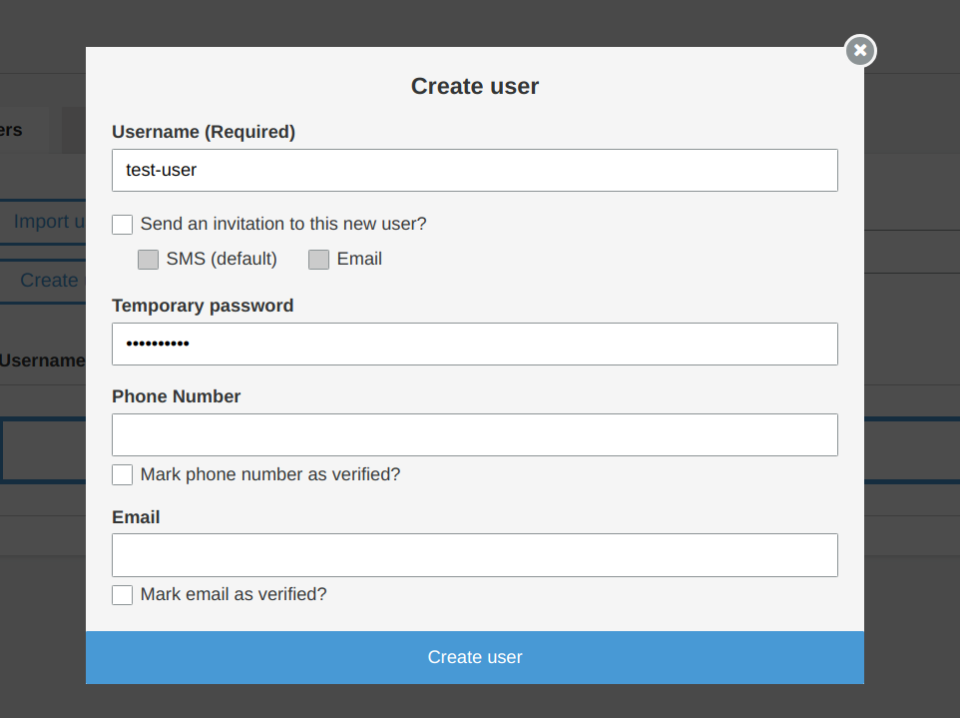Screen dimensions: 960x718
Task: Click the Email address input box
Action: point(474,555)
